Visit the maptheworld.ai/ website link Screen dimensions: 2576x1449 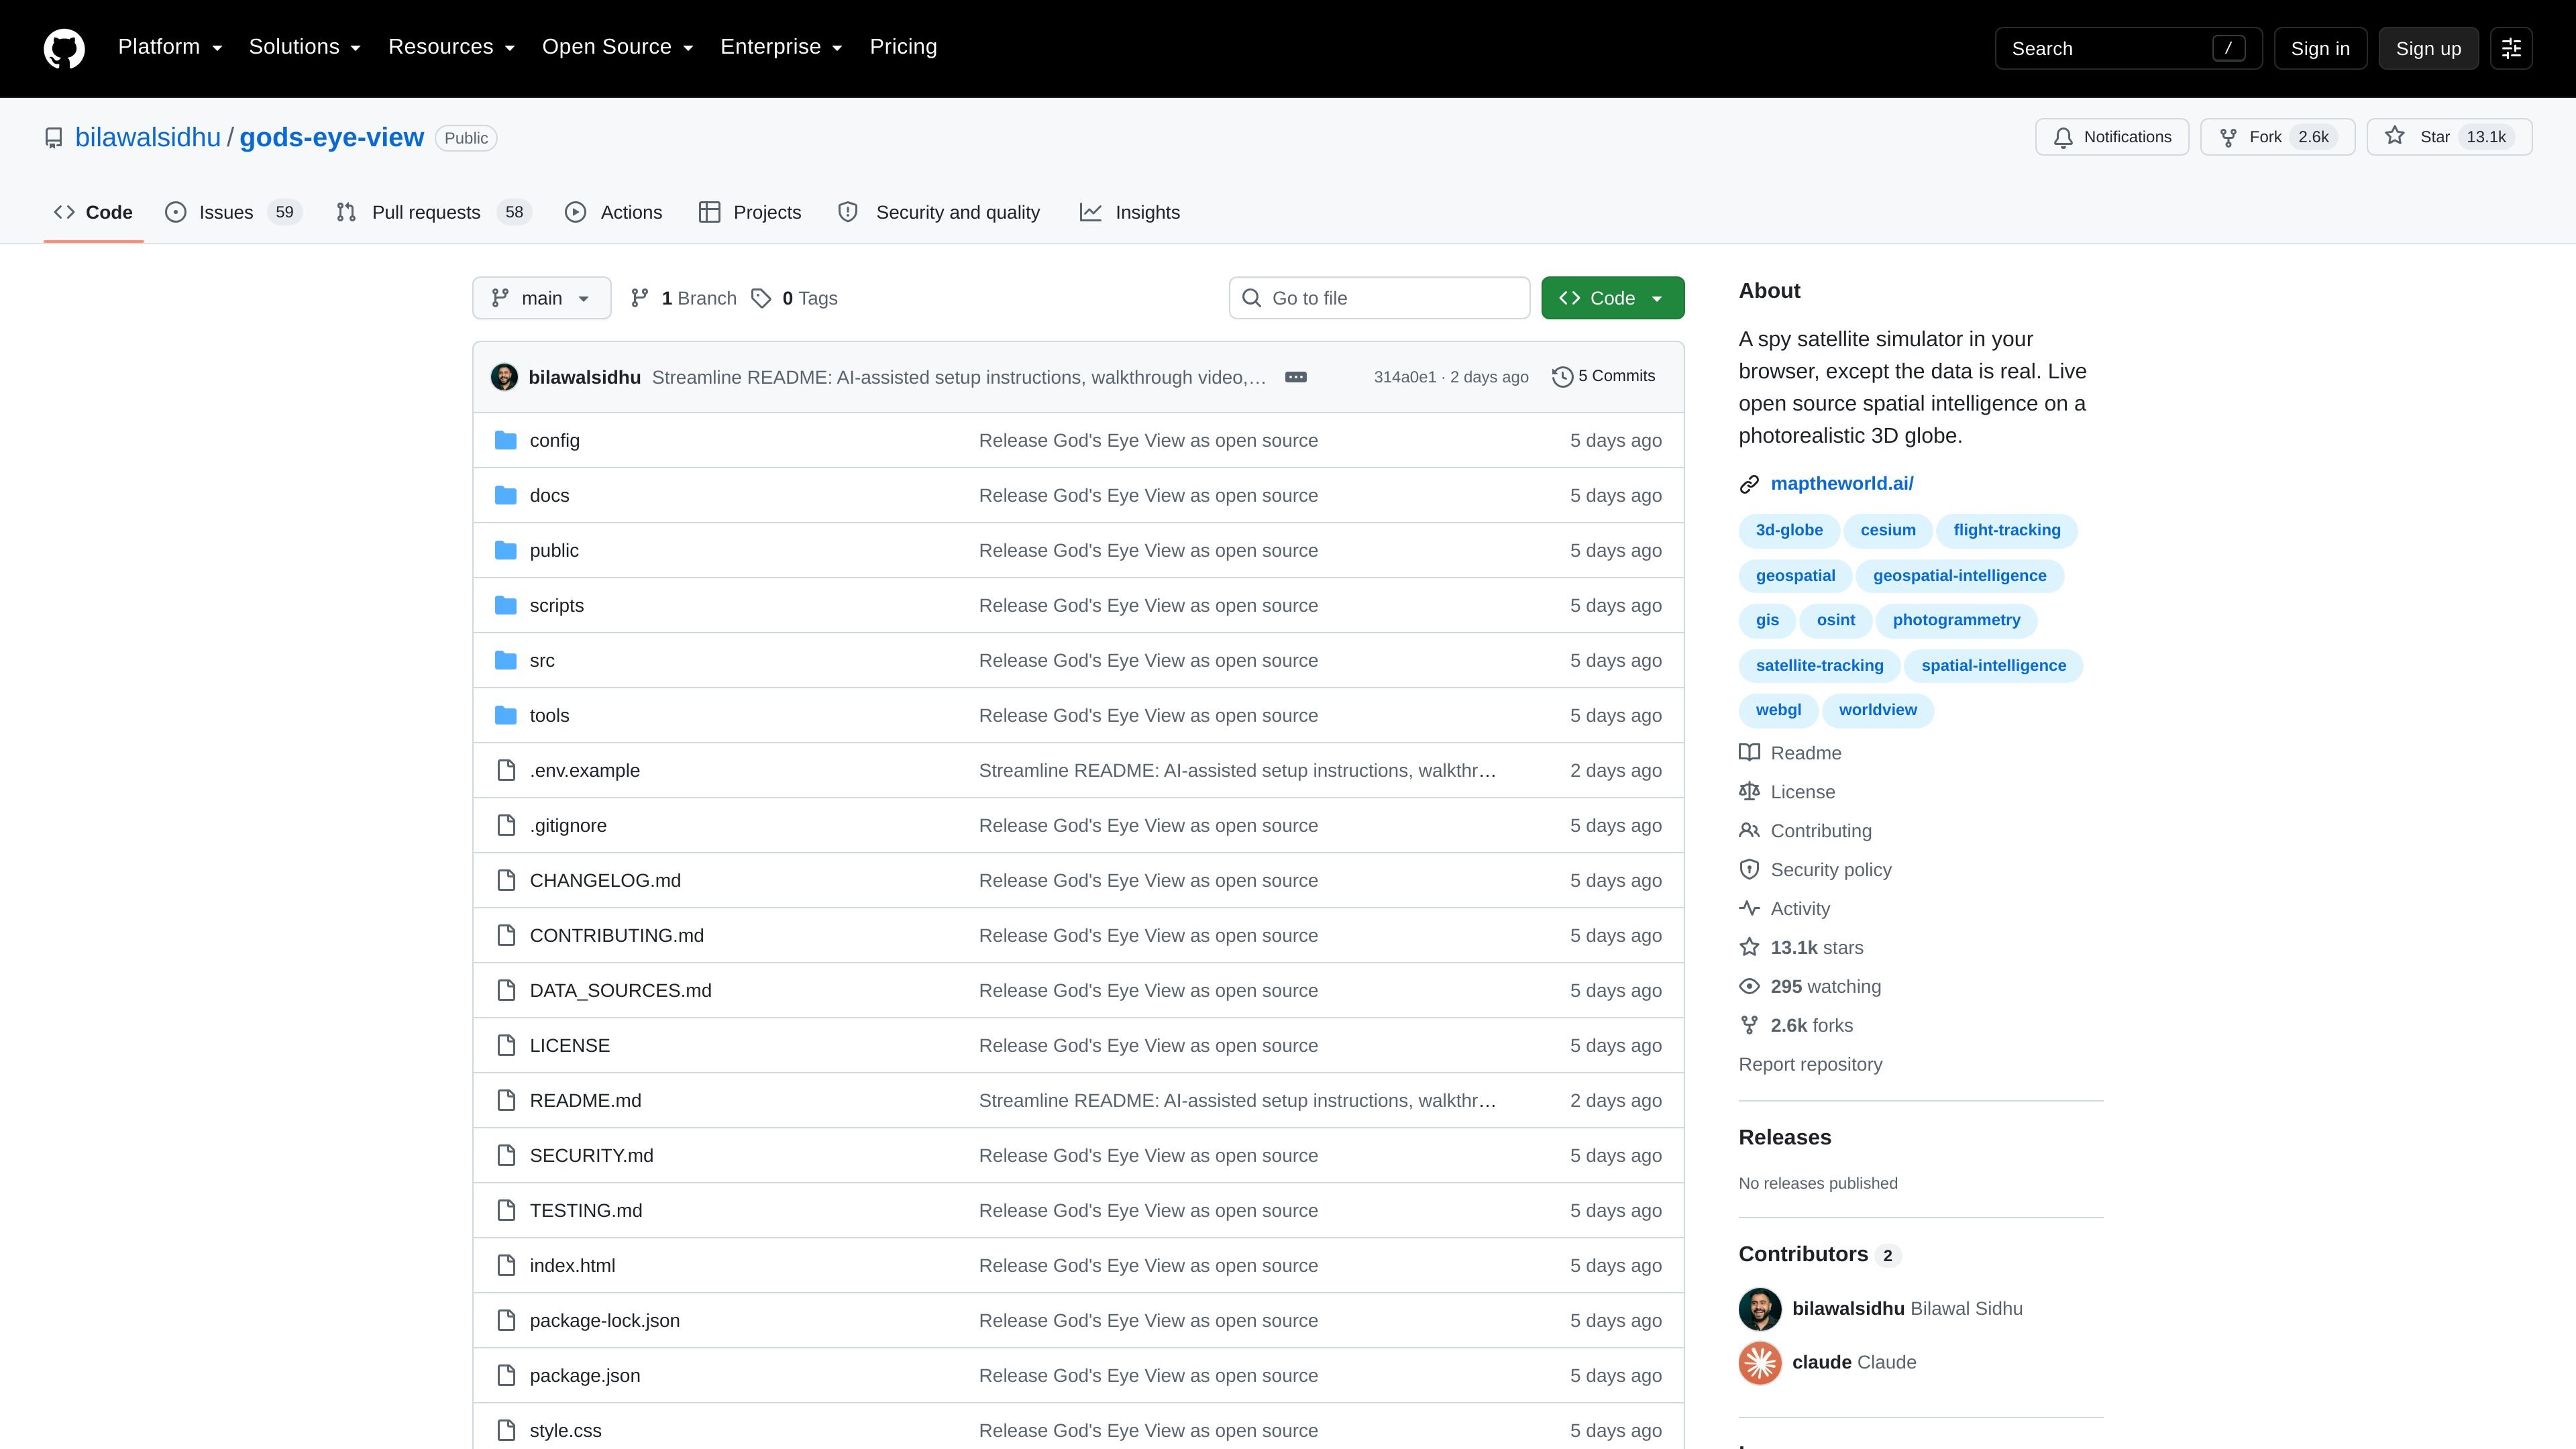click(1842, 484)
